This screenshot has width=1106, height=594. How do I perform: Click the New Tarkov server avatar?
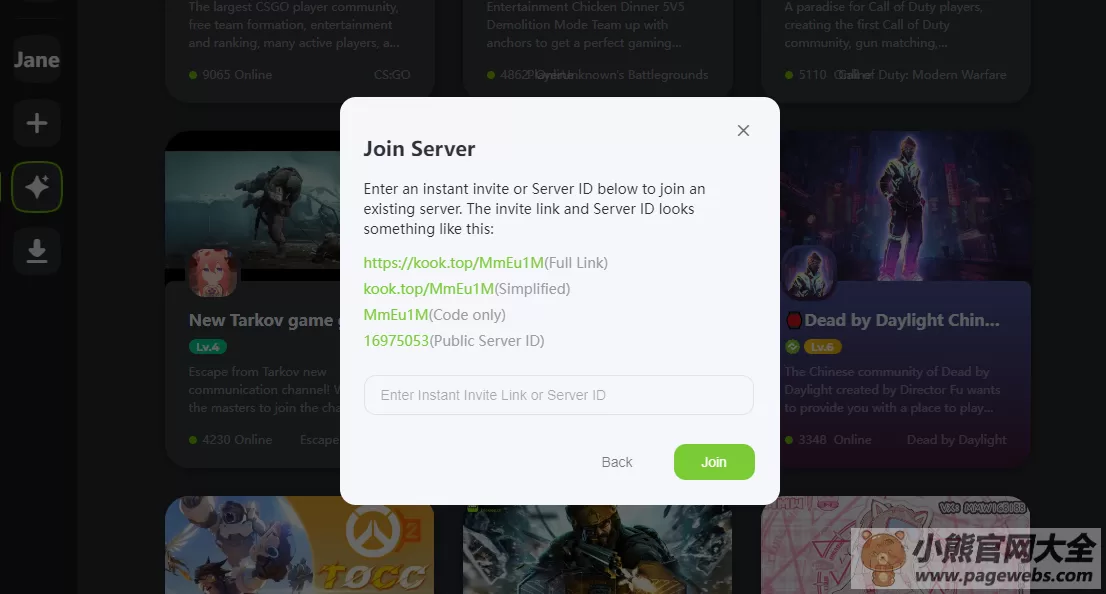click(x=212, y=272)
